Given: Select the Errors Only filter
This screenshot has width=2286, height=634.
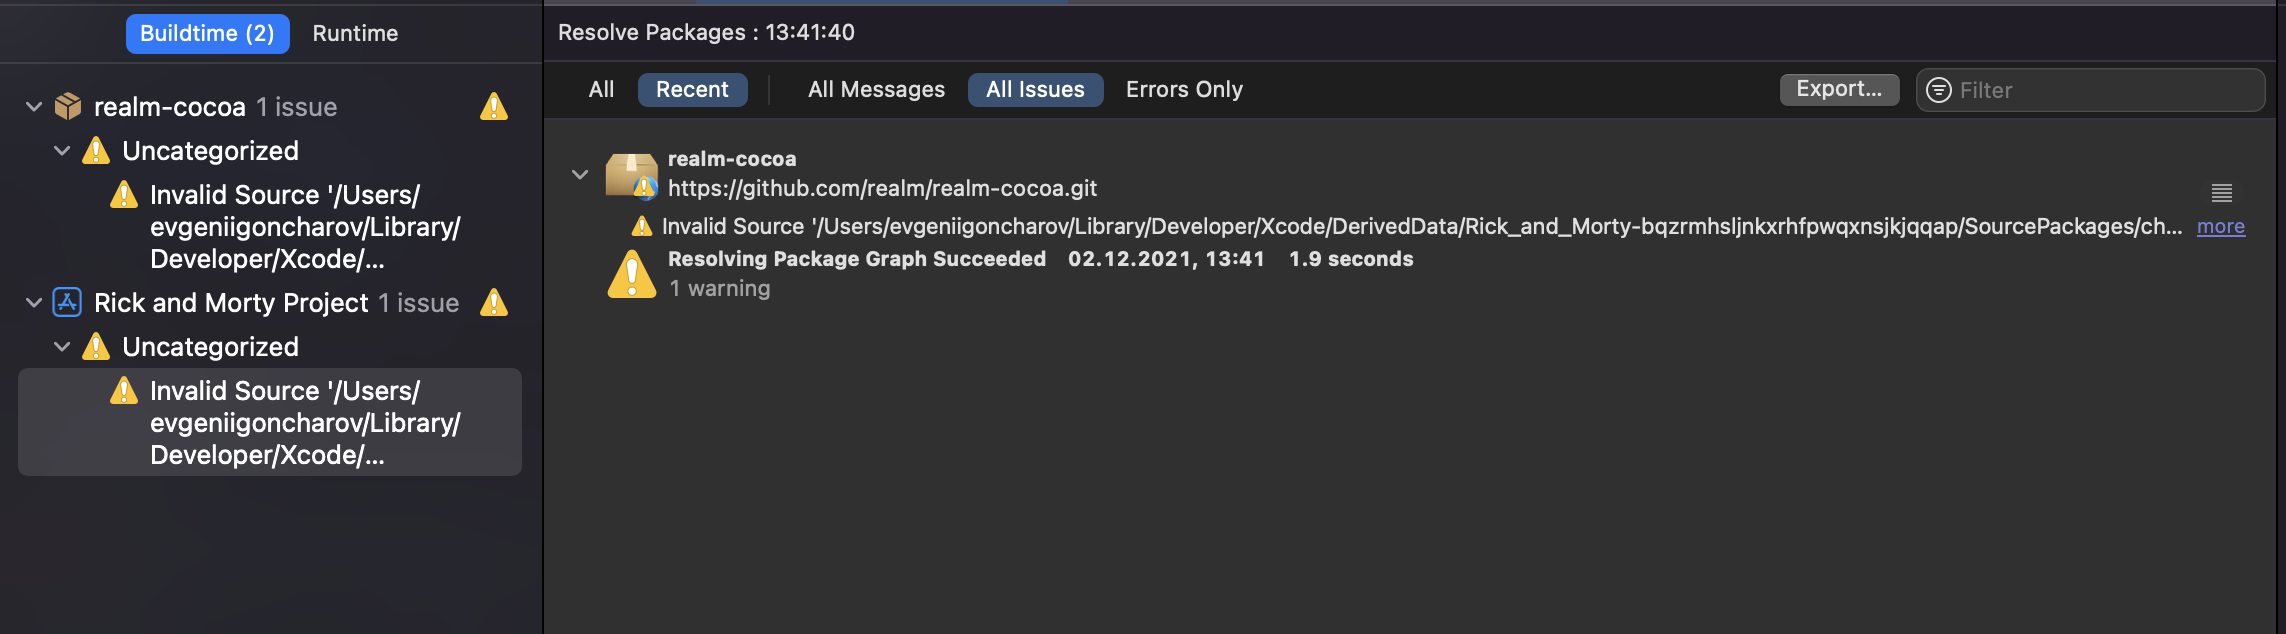Looking at the screenshot, I should [1184, 89].
